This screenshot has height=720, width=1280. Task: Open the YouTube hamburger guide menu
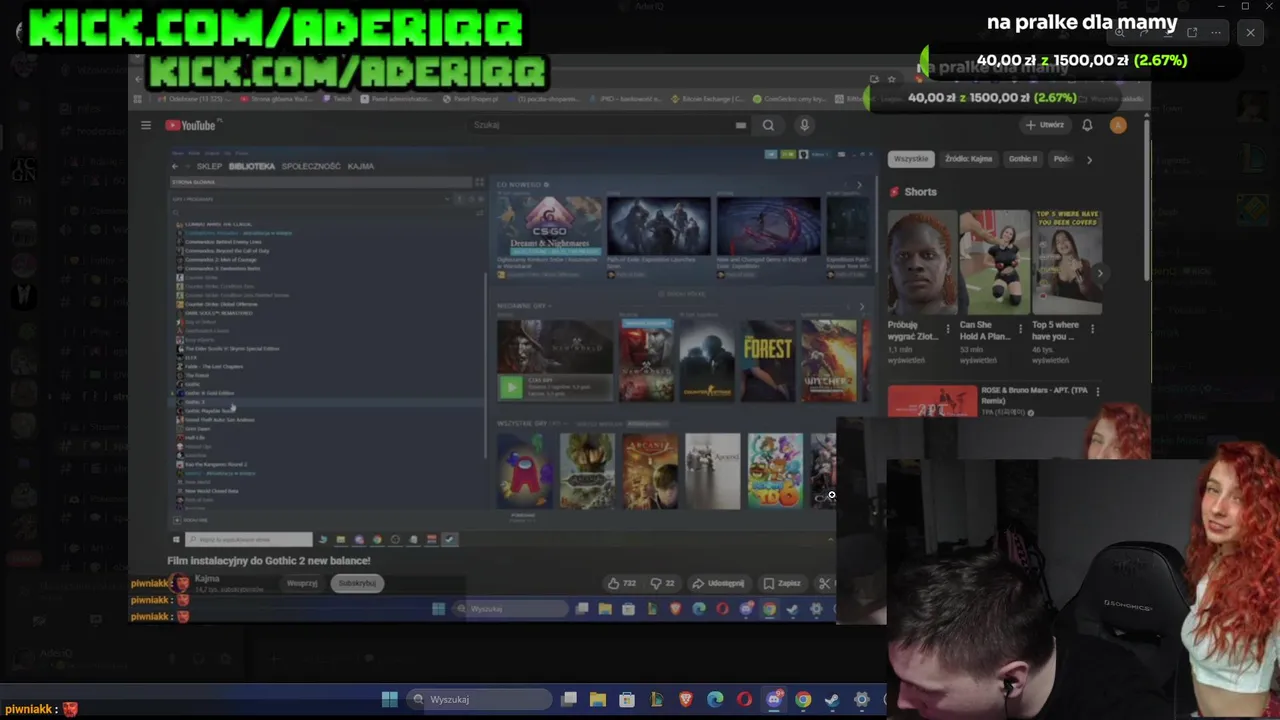point(146,125)
